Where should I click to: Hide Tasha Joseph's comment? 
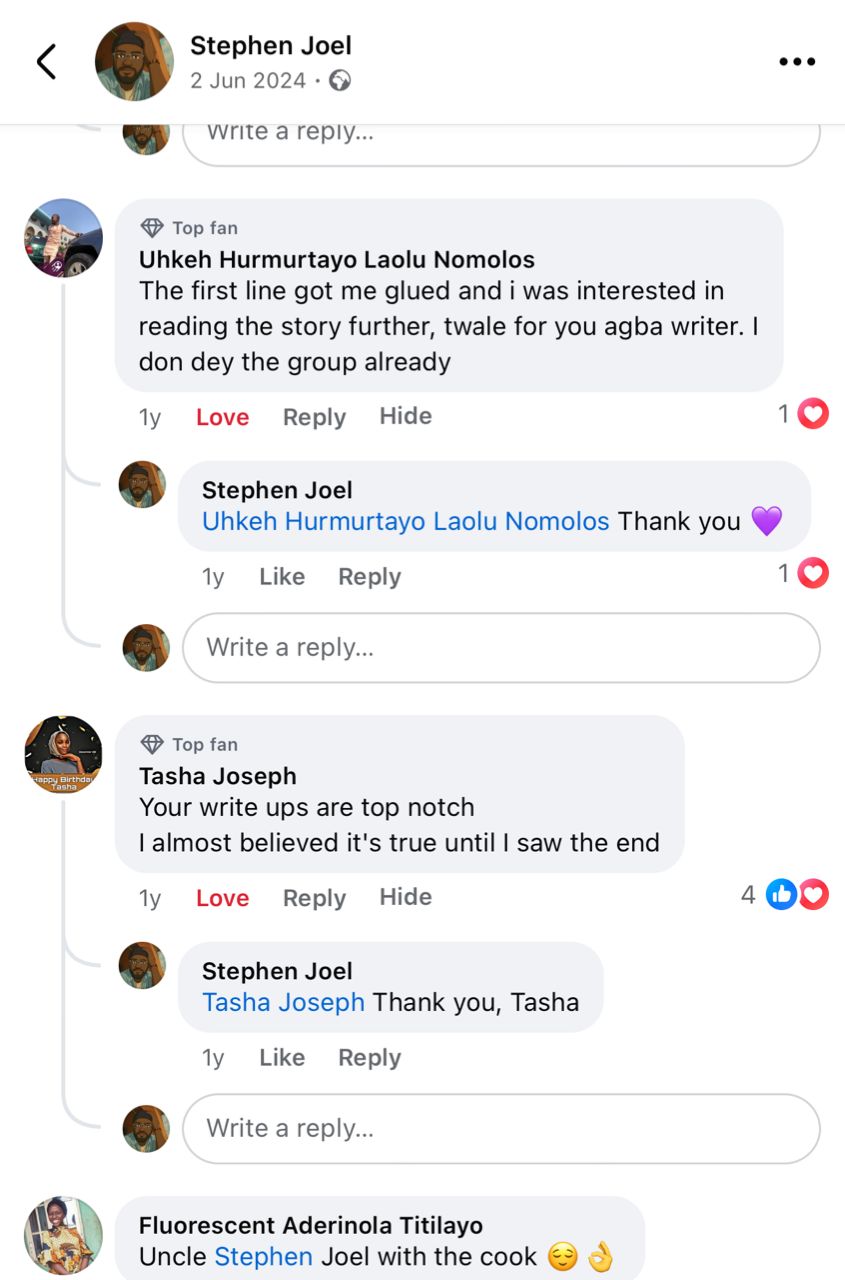(405, 897)
